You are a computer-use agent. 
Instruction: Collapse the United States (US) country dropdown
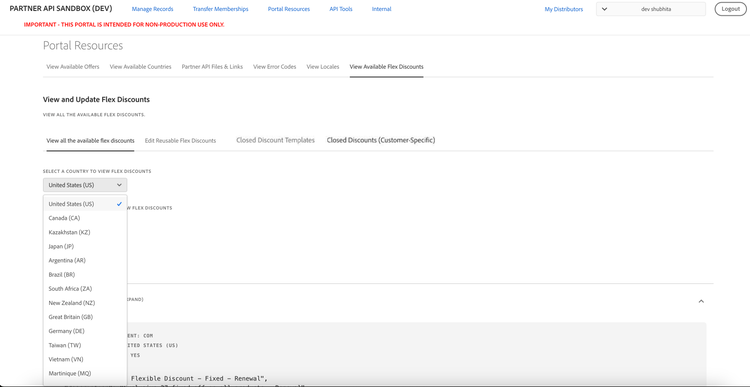(85, 185)
